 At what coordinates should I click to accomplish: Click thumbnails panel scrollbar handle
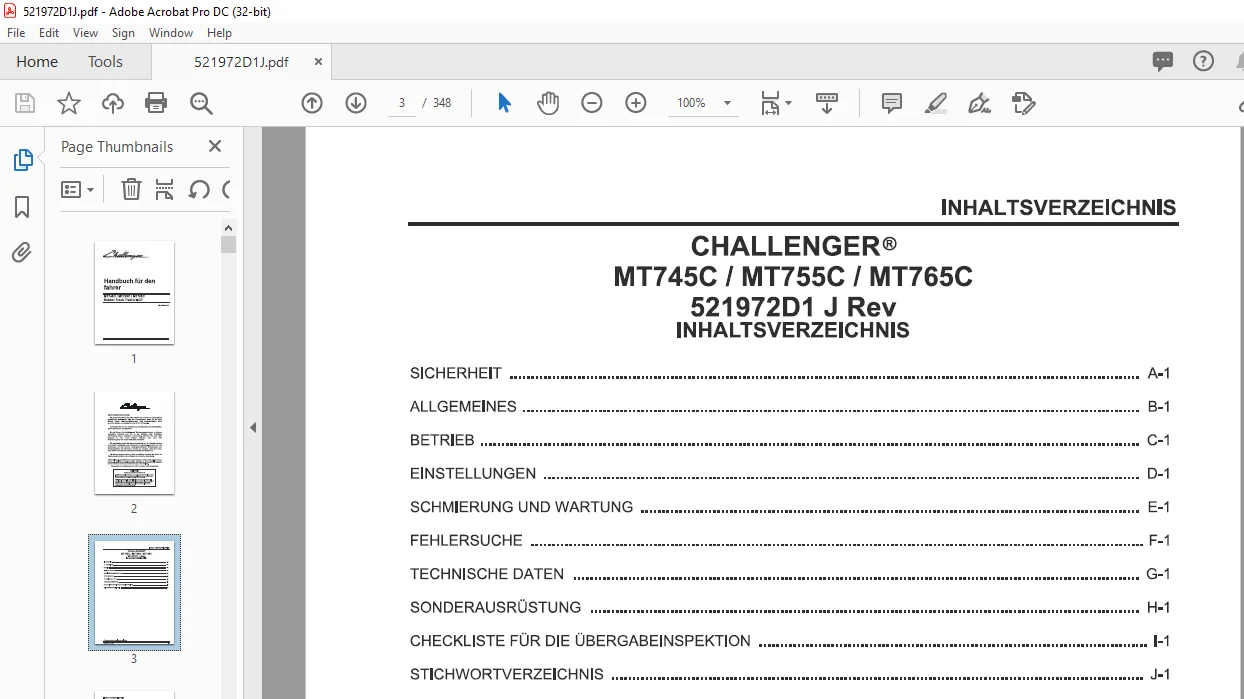tap(229, 244)
